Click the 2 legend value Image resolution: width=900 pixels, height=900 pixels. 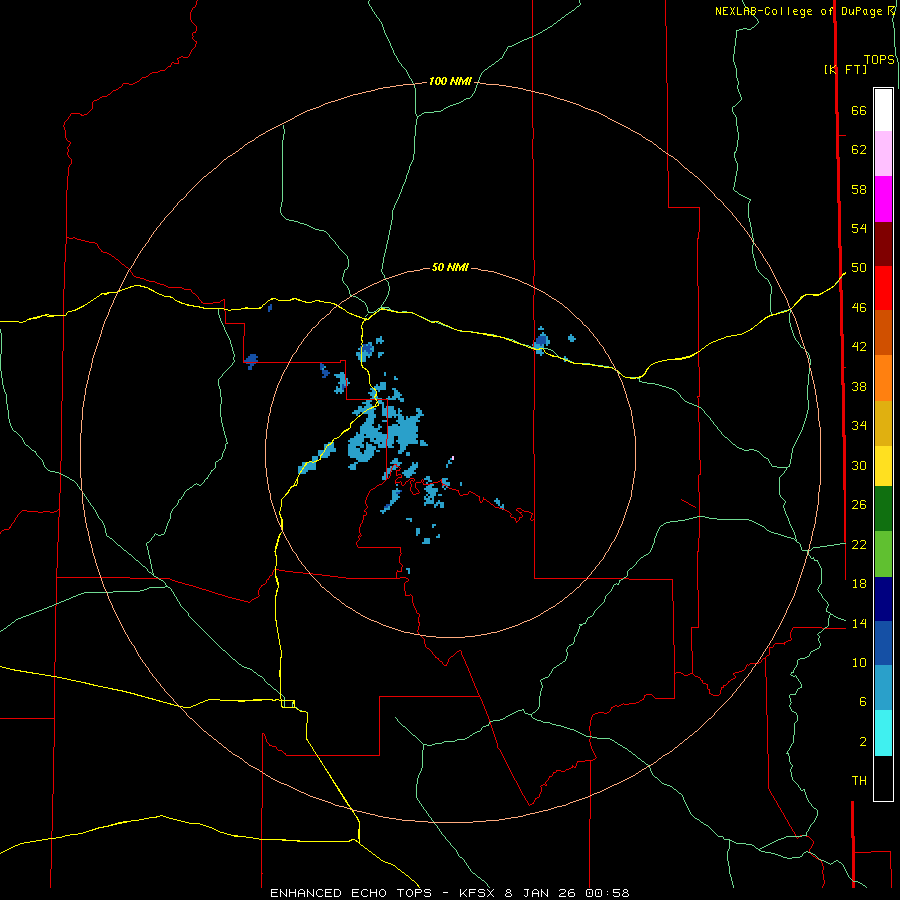coord(862,742)
